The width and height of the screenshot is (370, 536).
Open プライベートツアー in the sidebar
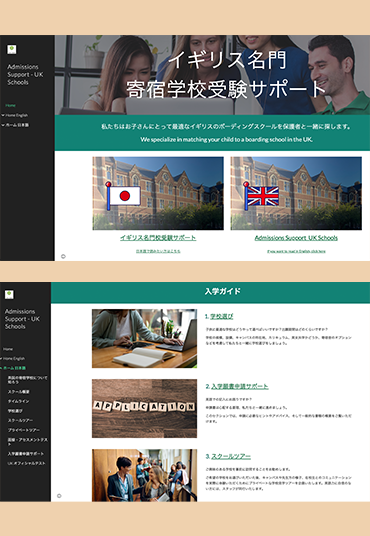point(24,430)
